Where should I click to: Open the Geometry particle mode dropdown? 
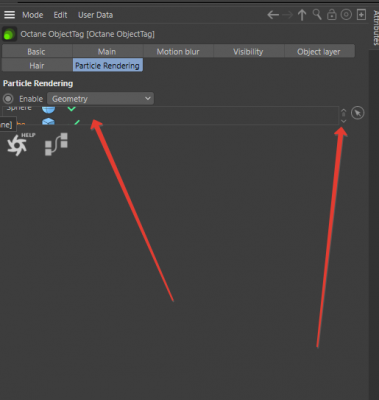[100, 99]
